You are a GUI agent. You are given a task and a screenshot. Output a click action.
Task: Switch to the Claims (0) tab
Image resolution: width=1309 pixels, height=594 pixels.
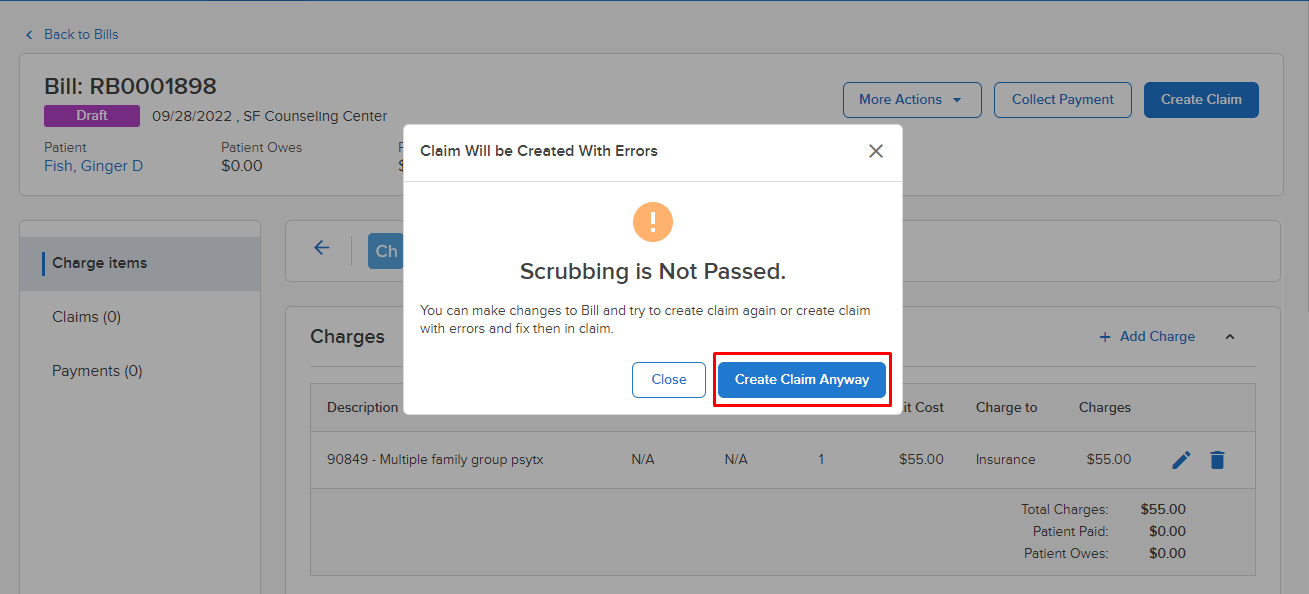pyautogui.click(x=86, y=316)
